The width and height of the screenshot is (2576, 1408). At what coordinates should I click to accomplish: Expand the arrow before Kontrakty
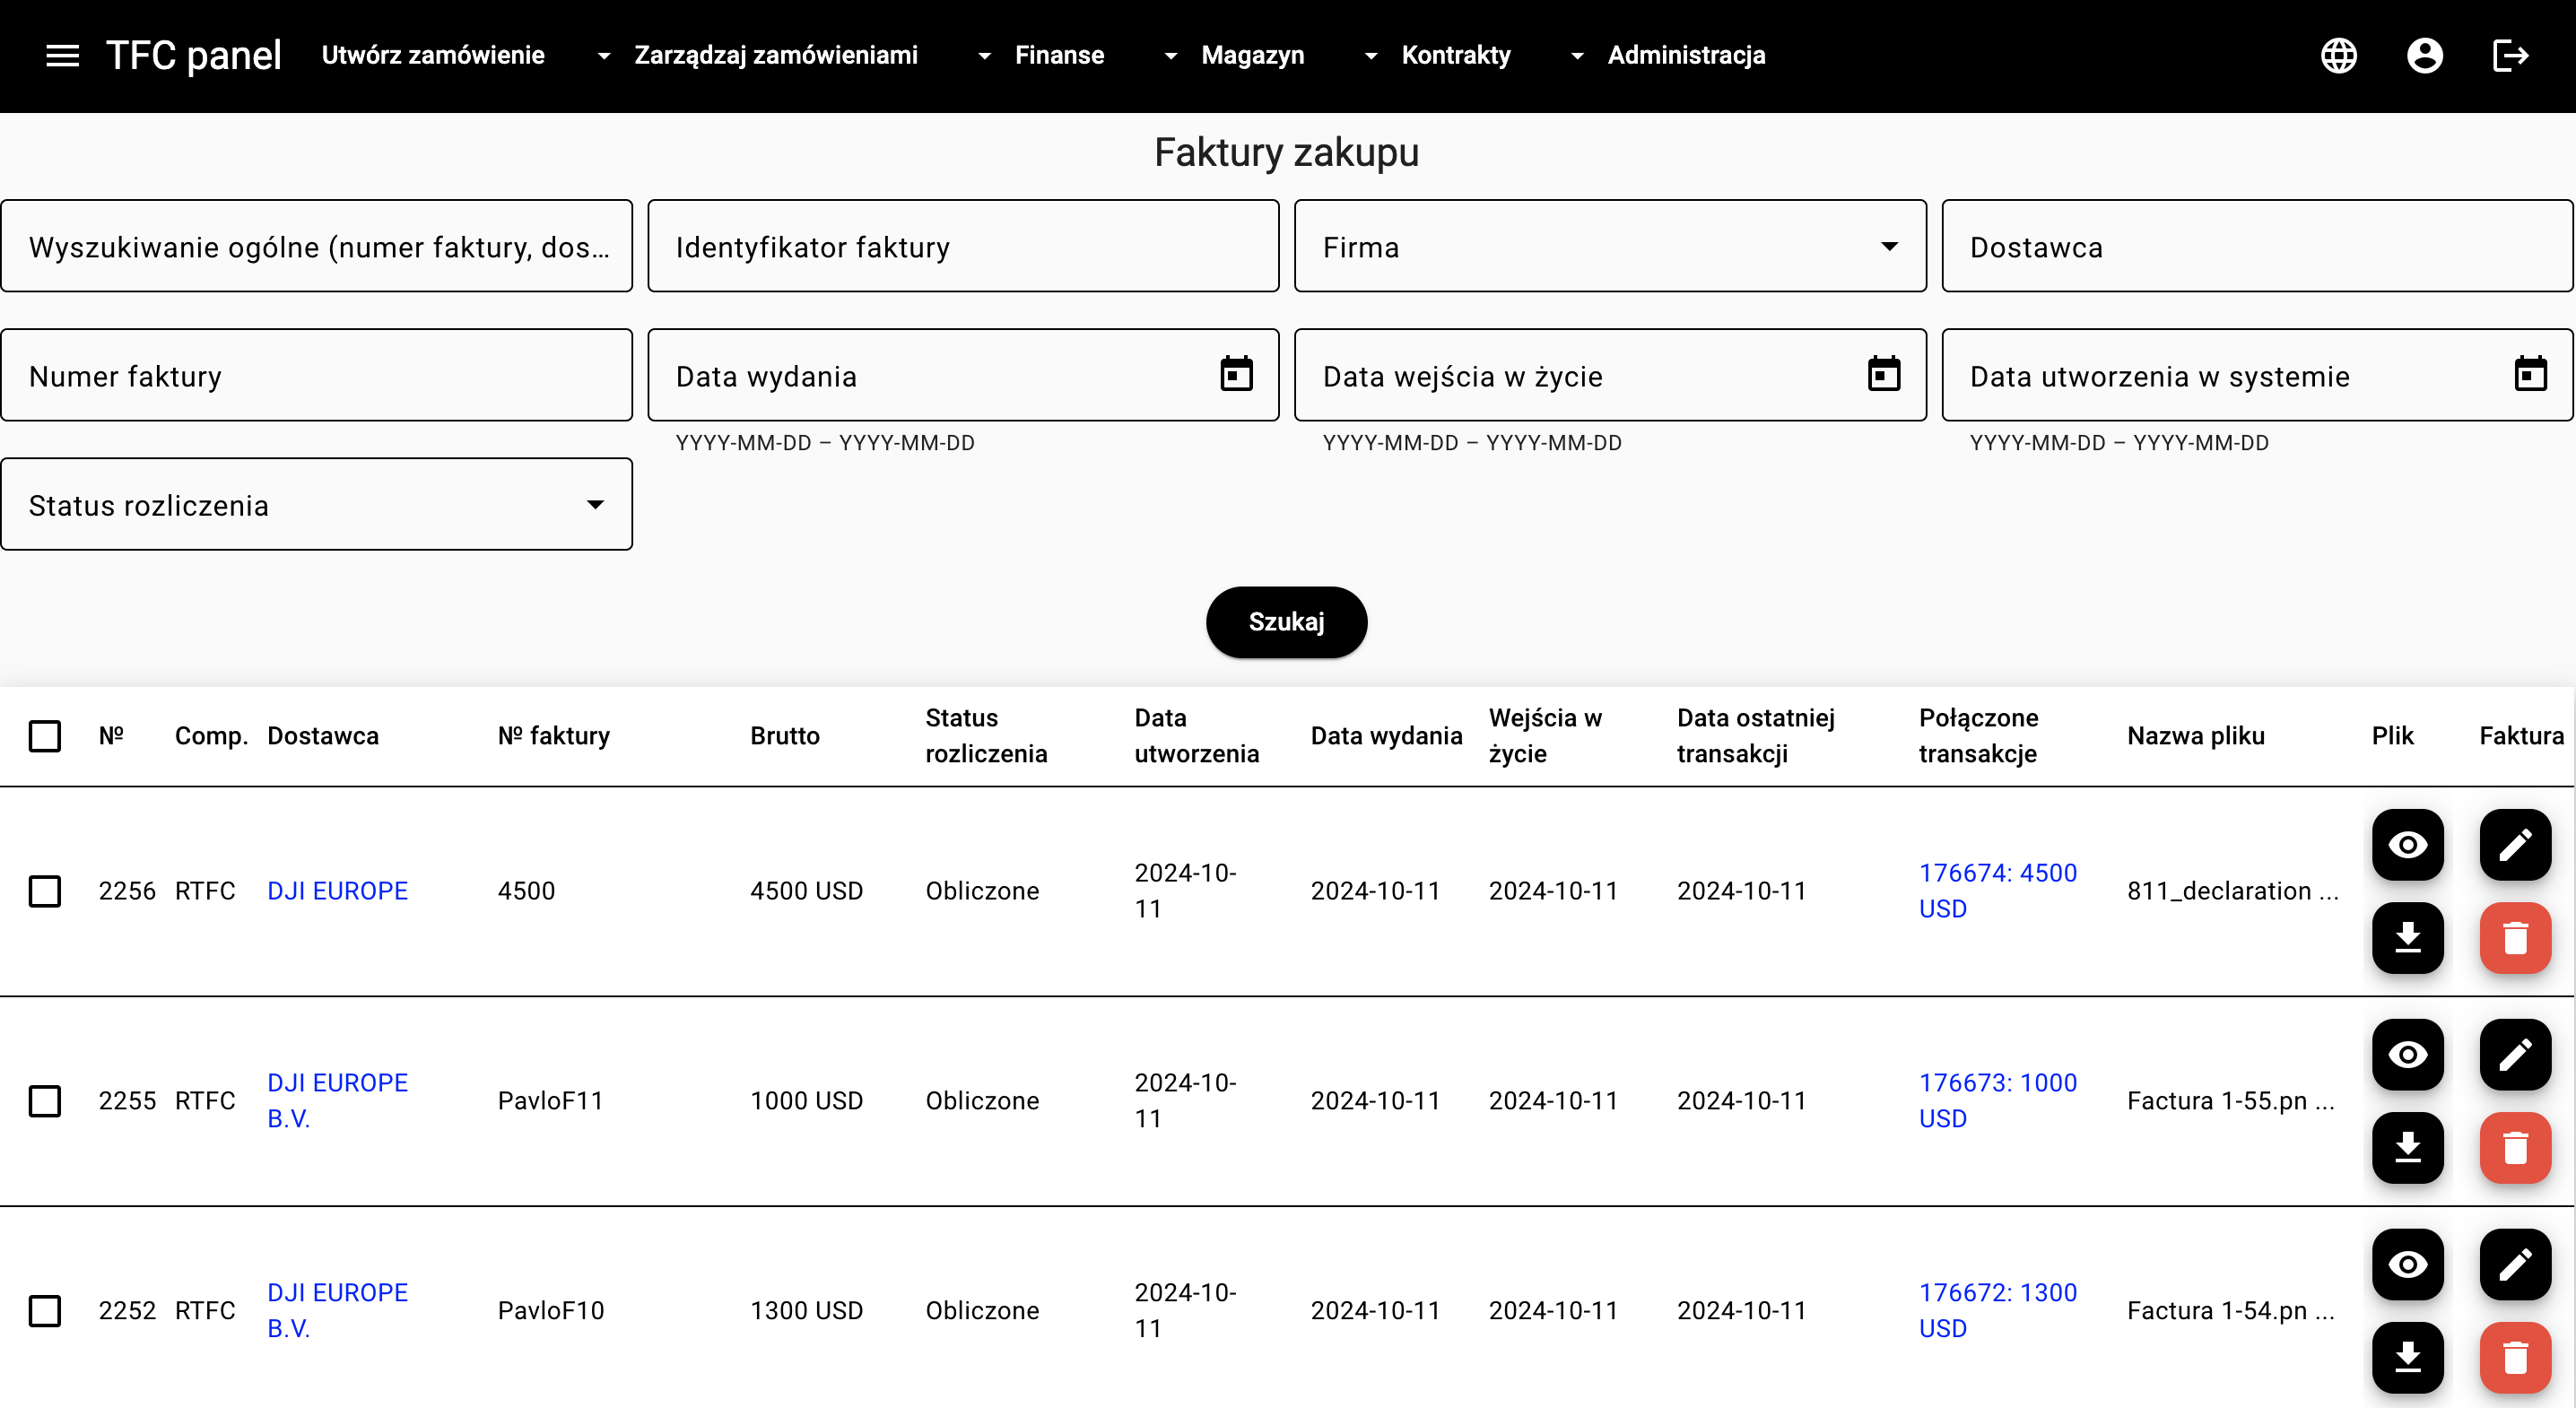(1371, 56)
